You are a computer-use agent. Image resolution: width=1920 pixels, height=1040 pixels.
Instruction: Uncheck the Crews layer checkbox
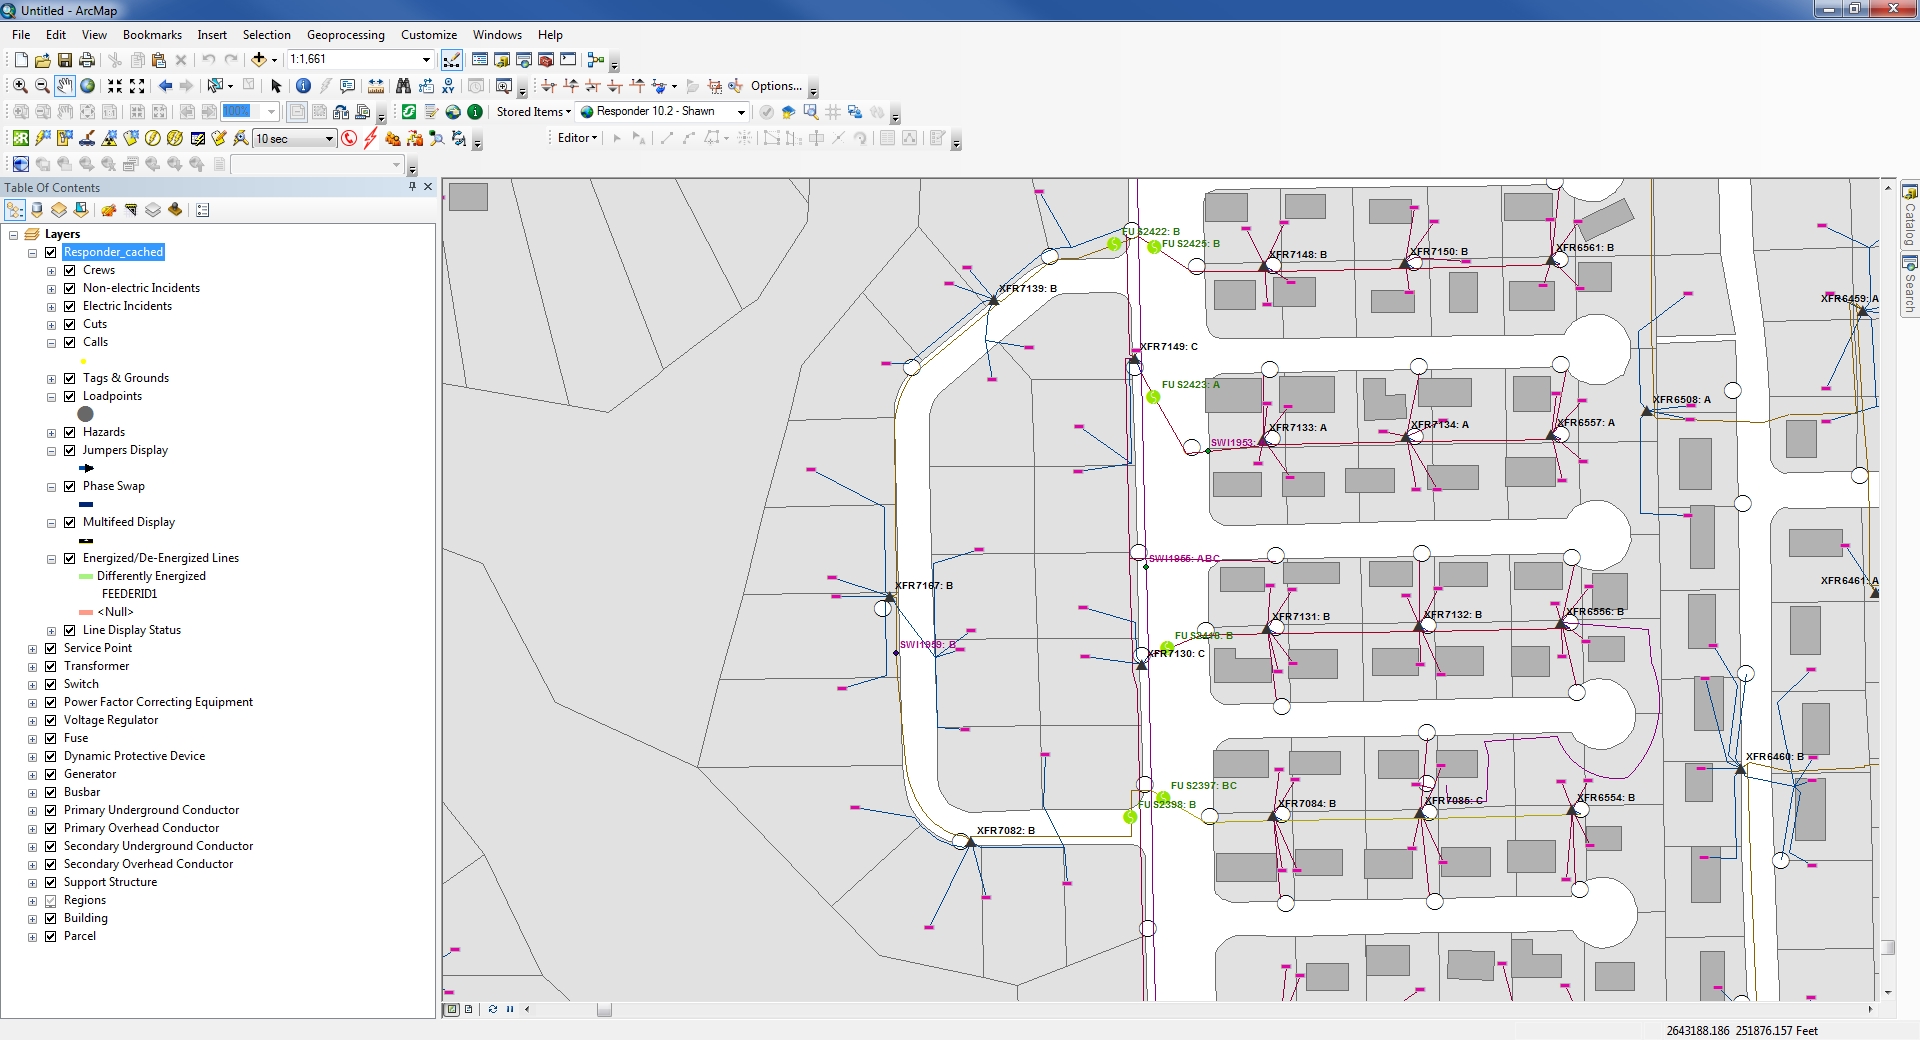coord(70,270)
